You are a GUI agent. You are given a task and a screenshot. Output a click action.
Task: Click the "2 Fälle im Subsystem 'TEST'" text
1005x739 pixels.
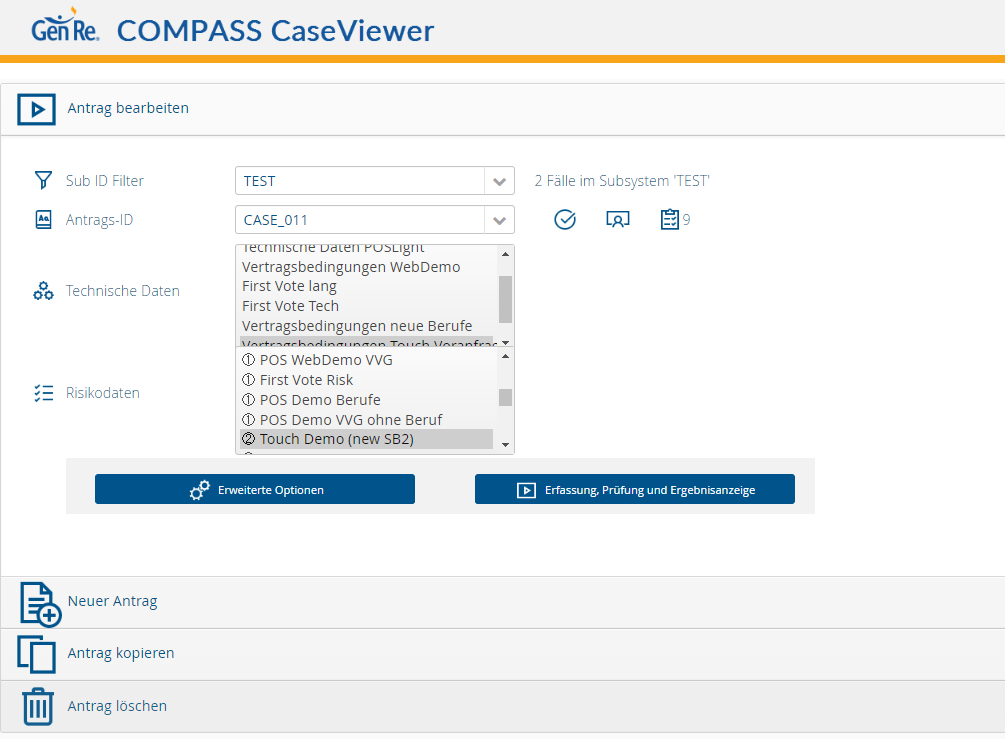622,181
